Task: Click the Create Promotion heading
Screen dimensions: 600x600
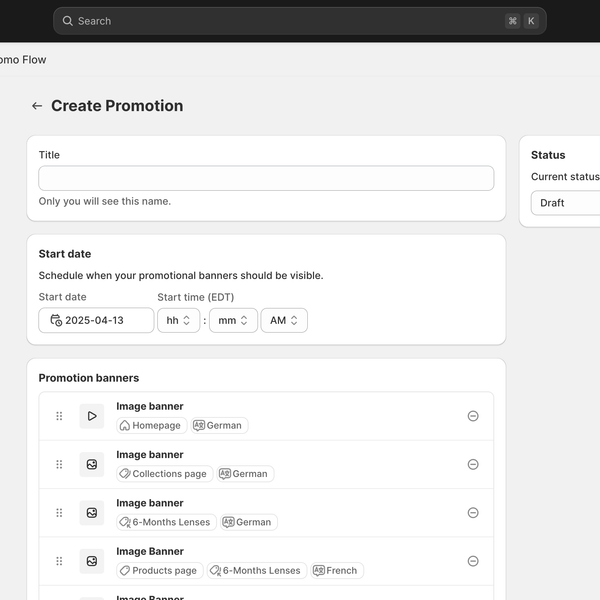Action: (117, 106)
